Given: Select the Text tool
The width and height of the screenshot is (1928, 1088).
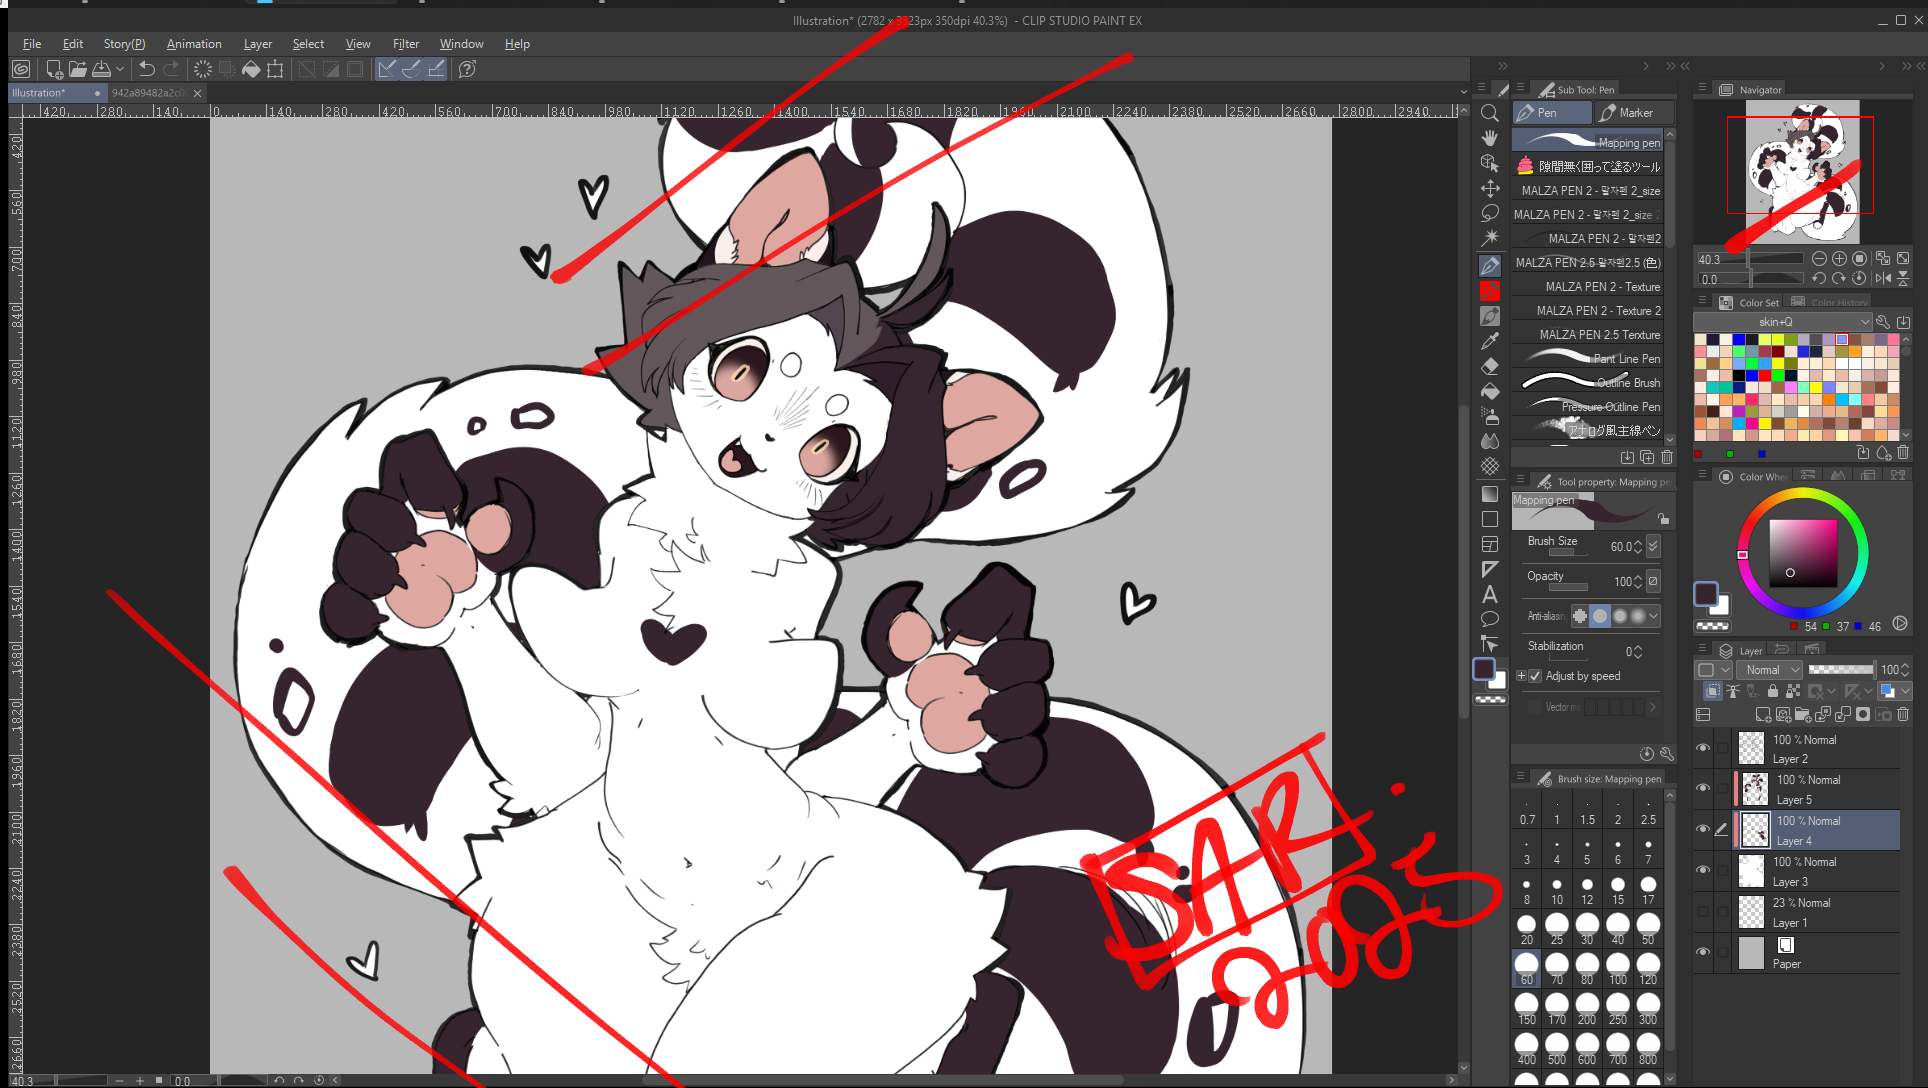Looking at the screenshot, I should click(1490, 594).
